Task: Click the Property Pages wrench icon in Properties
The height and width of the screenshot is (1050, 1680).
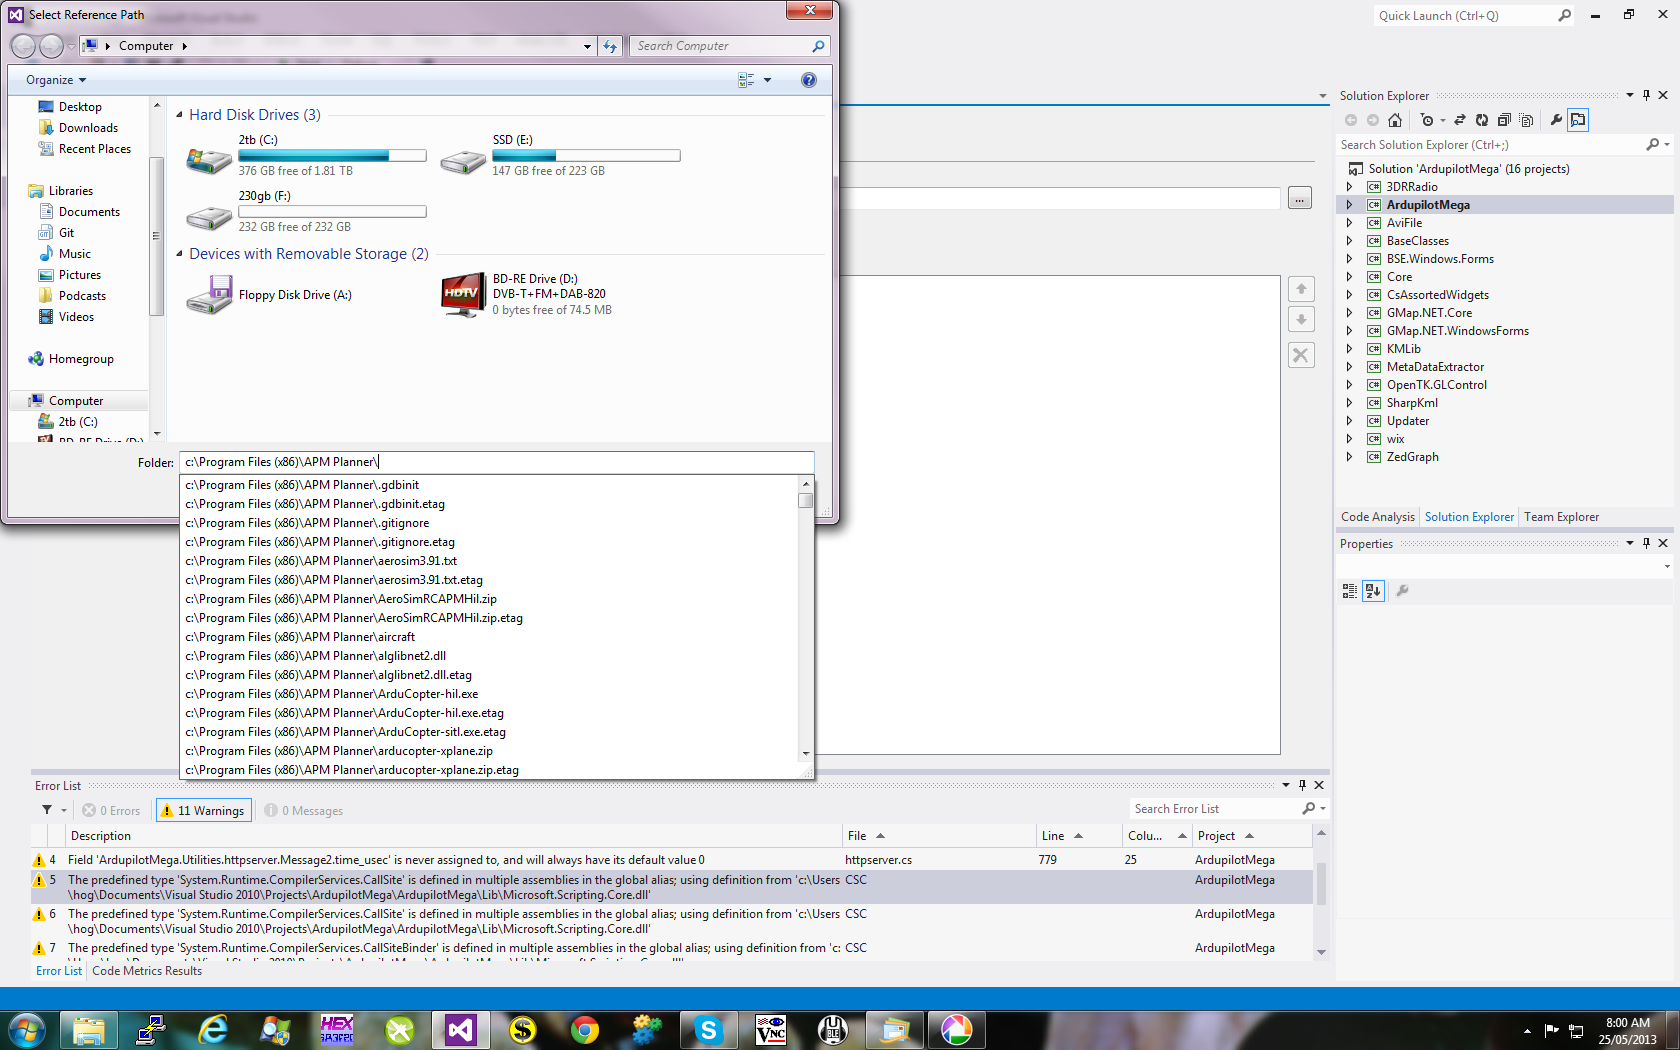Action: click(x=1402, y=591)
